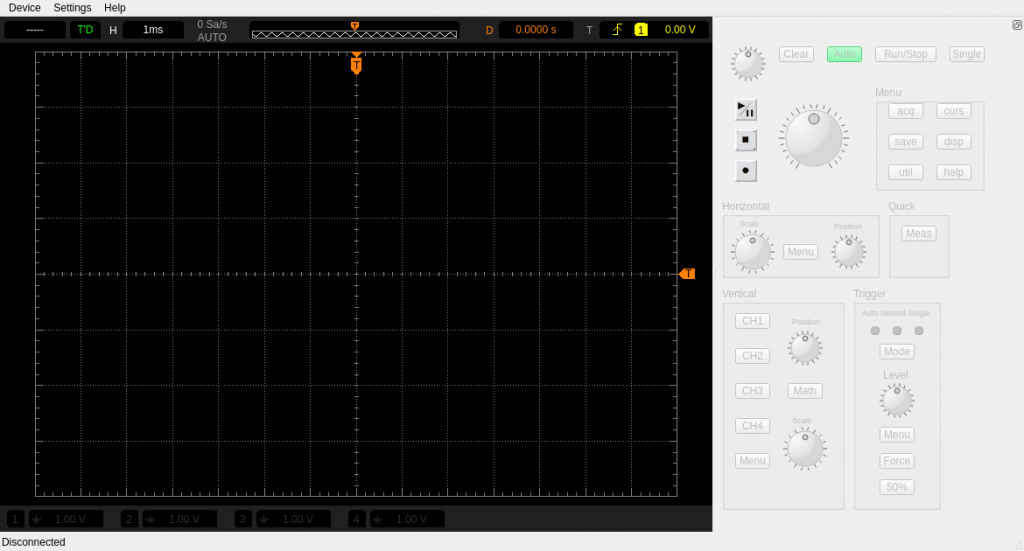Toggle channel CH1 button

752,321
